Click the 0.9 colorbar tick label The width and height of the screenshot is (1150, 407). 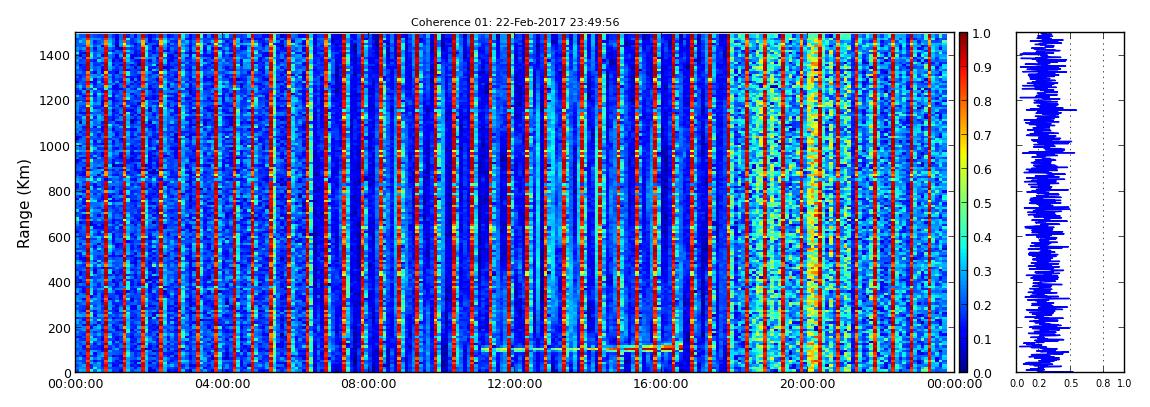pyautogui.click(x=984, y=67)
